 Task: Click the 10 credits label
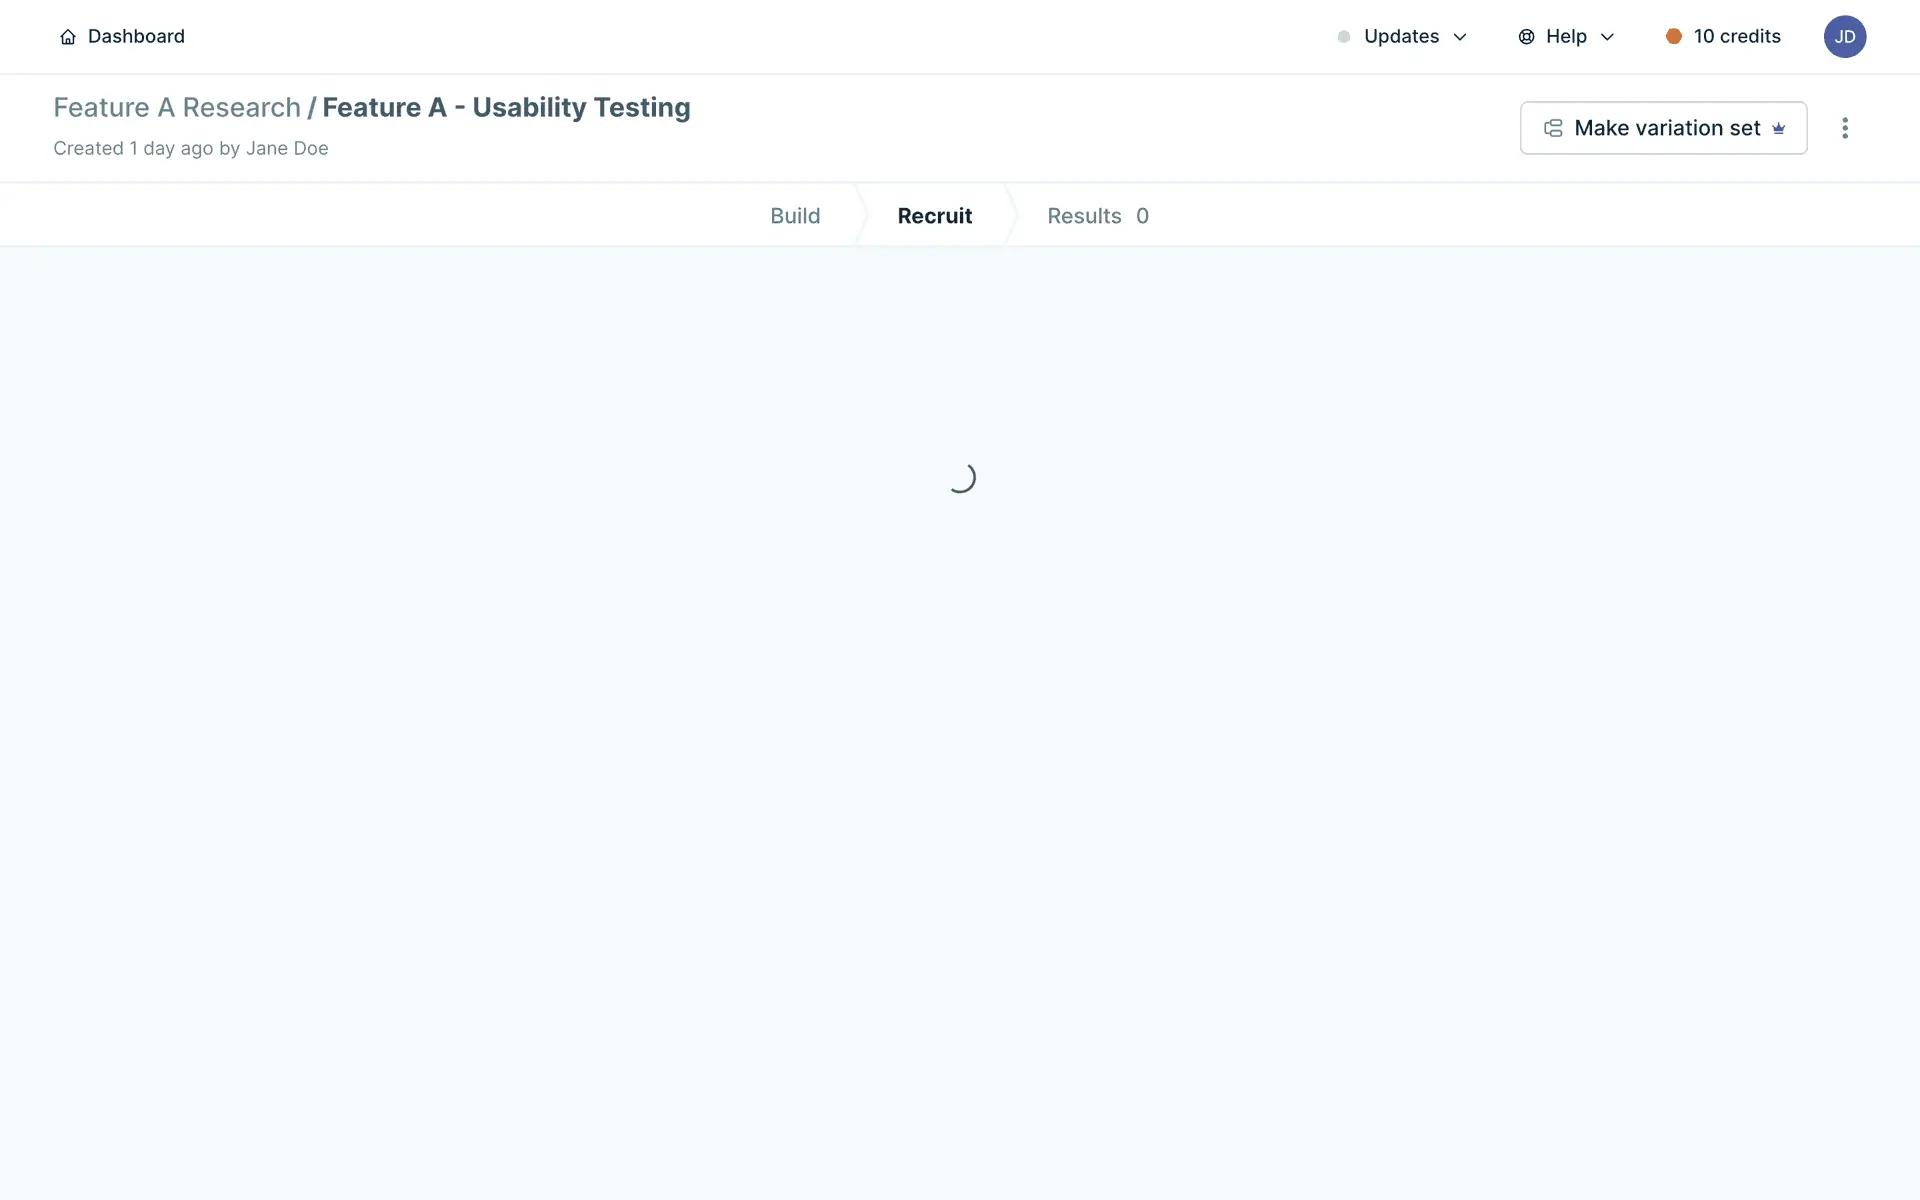(1737, 37)
